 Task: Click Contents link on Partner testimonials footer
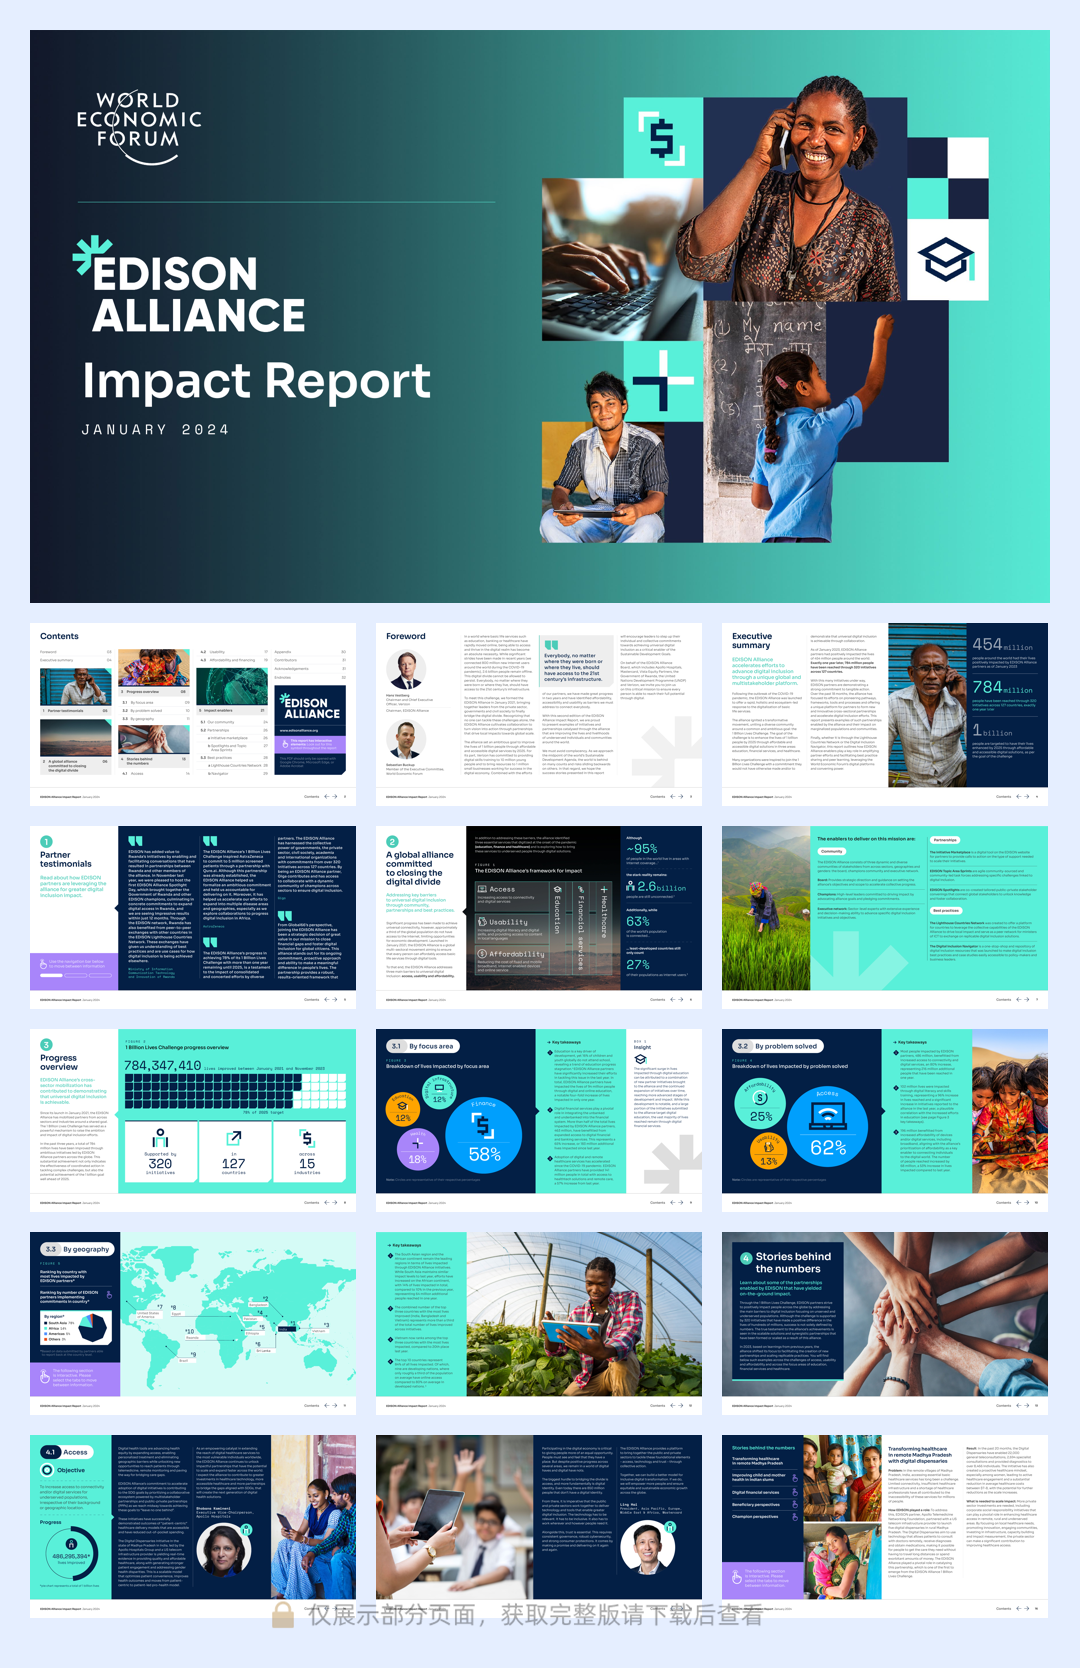[311, 999]
